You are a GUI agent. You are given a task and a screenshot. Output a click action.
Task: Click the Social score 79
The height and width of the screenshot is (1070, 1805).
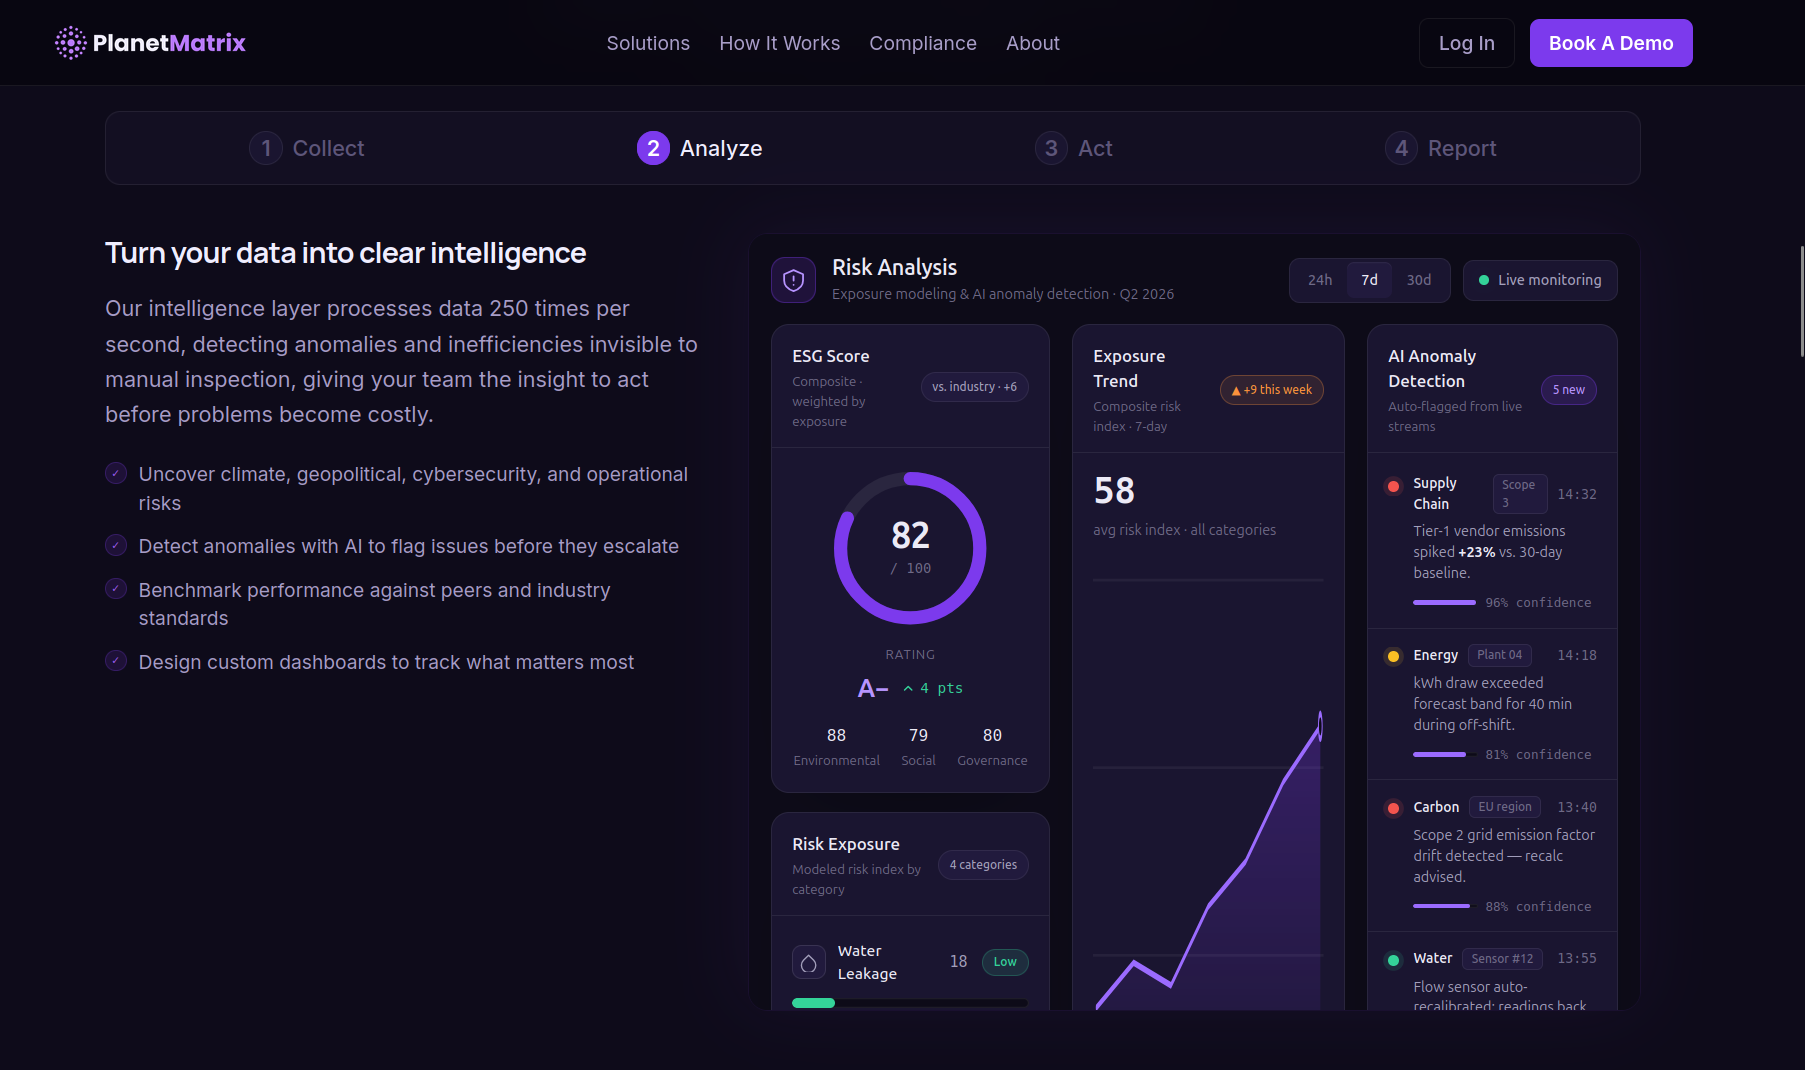point(918,735)
